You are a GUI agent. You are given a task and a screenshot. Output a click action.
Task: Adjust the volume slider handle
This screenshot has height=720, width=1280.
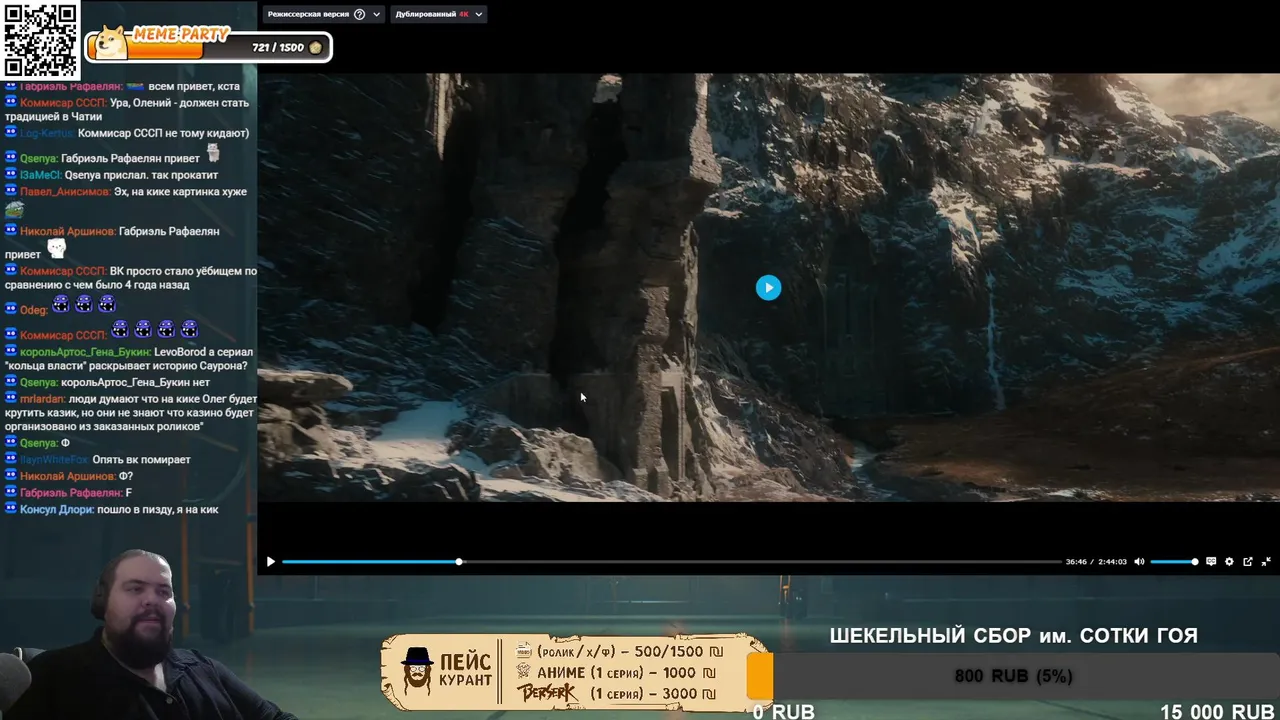tap(1194, 562)
